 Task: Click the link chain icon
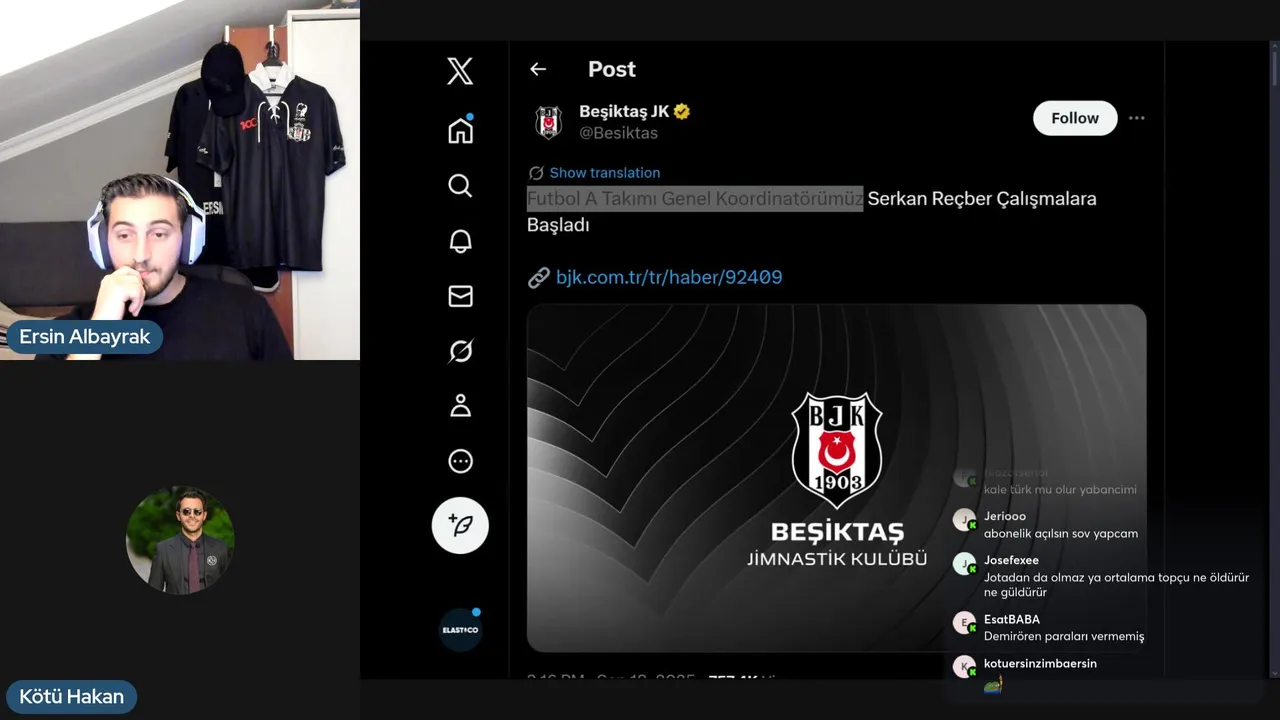pyautogui.click(x=539, y=277)
